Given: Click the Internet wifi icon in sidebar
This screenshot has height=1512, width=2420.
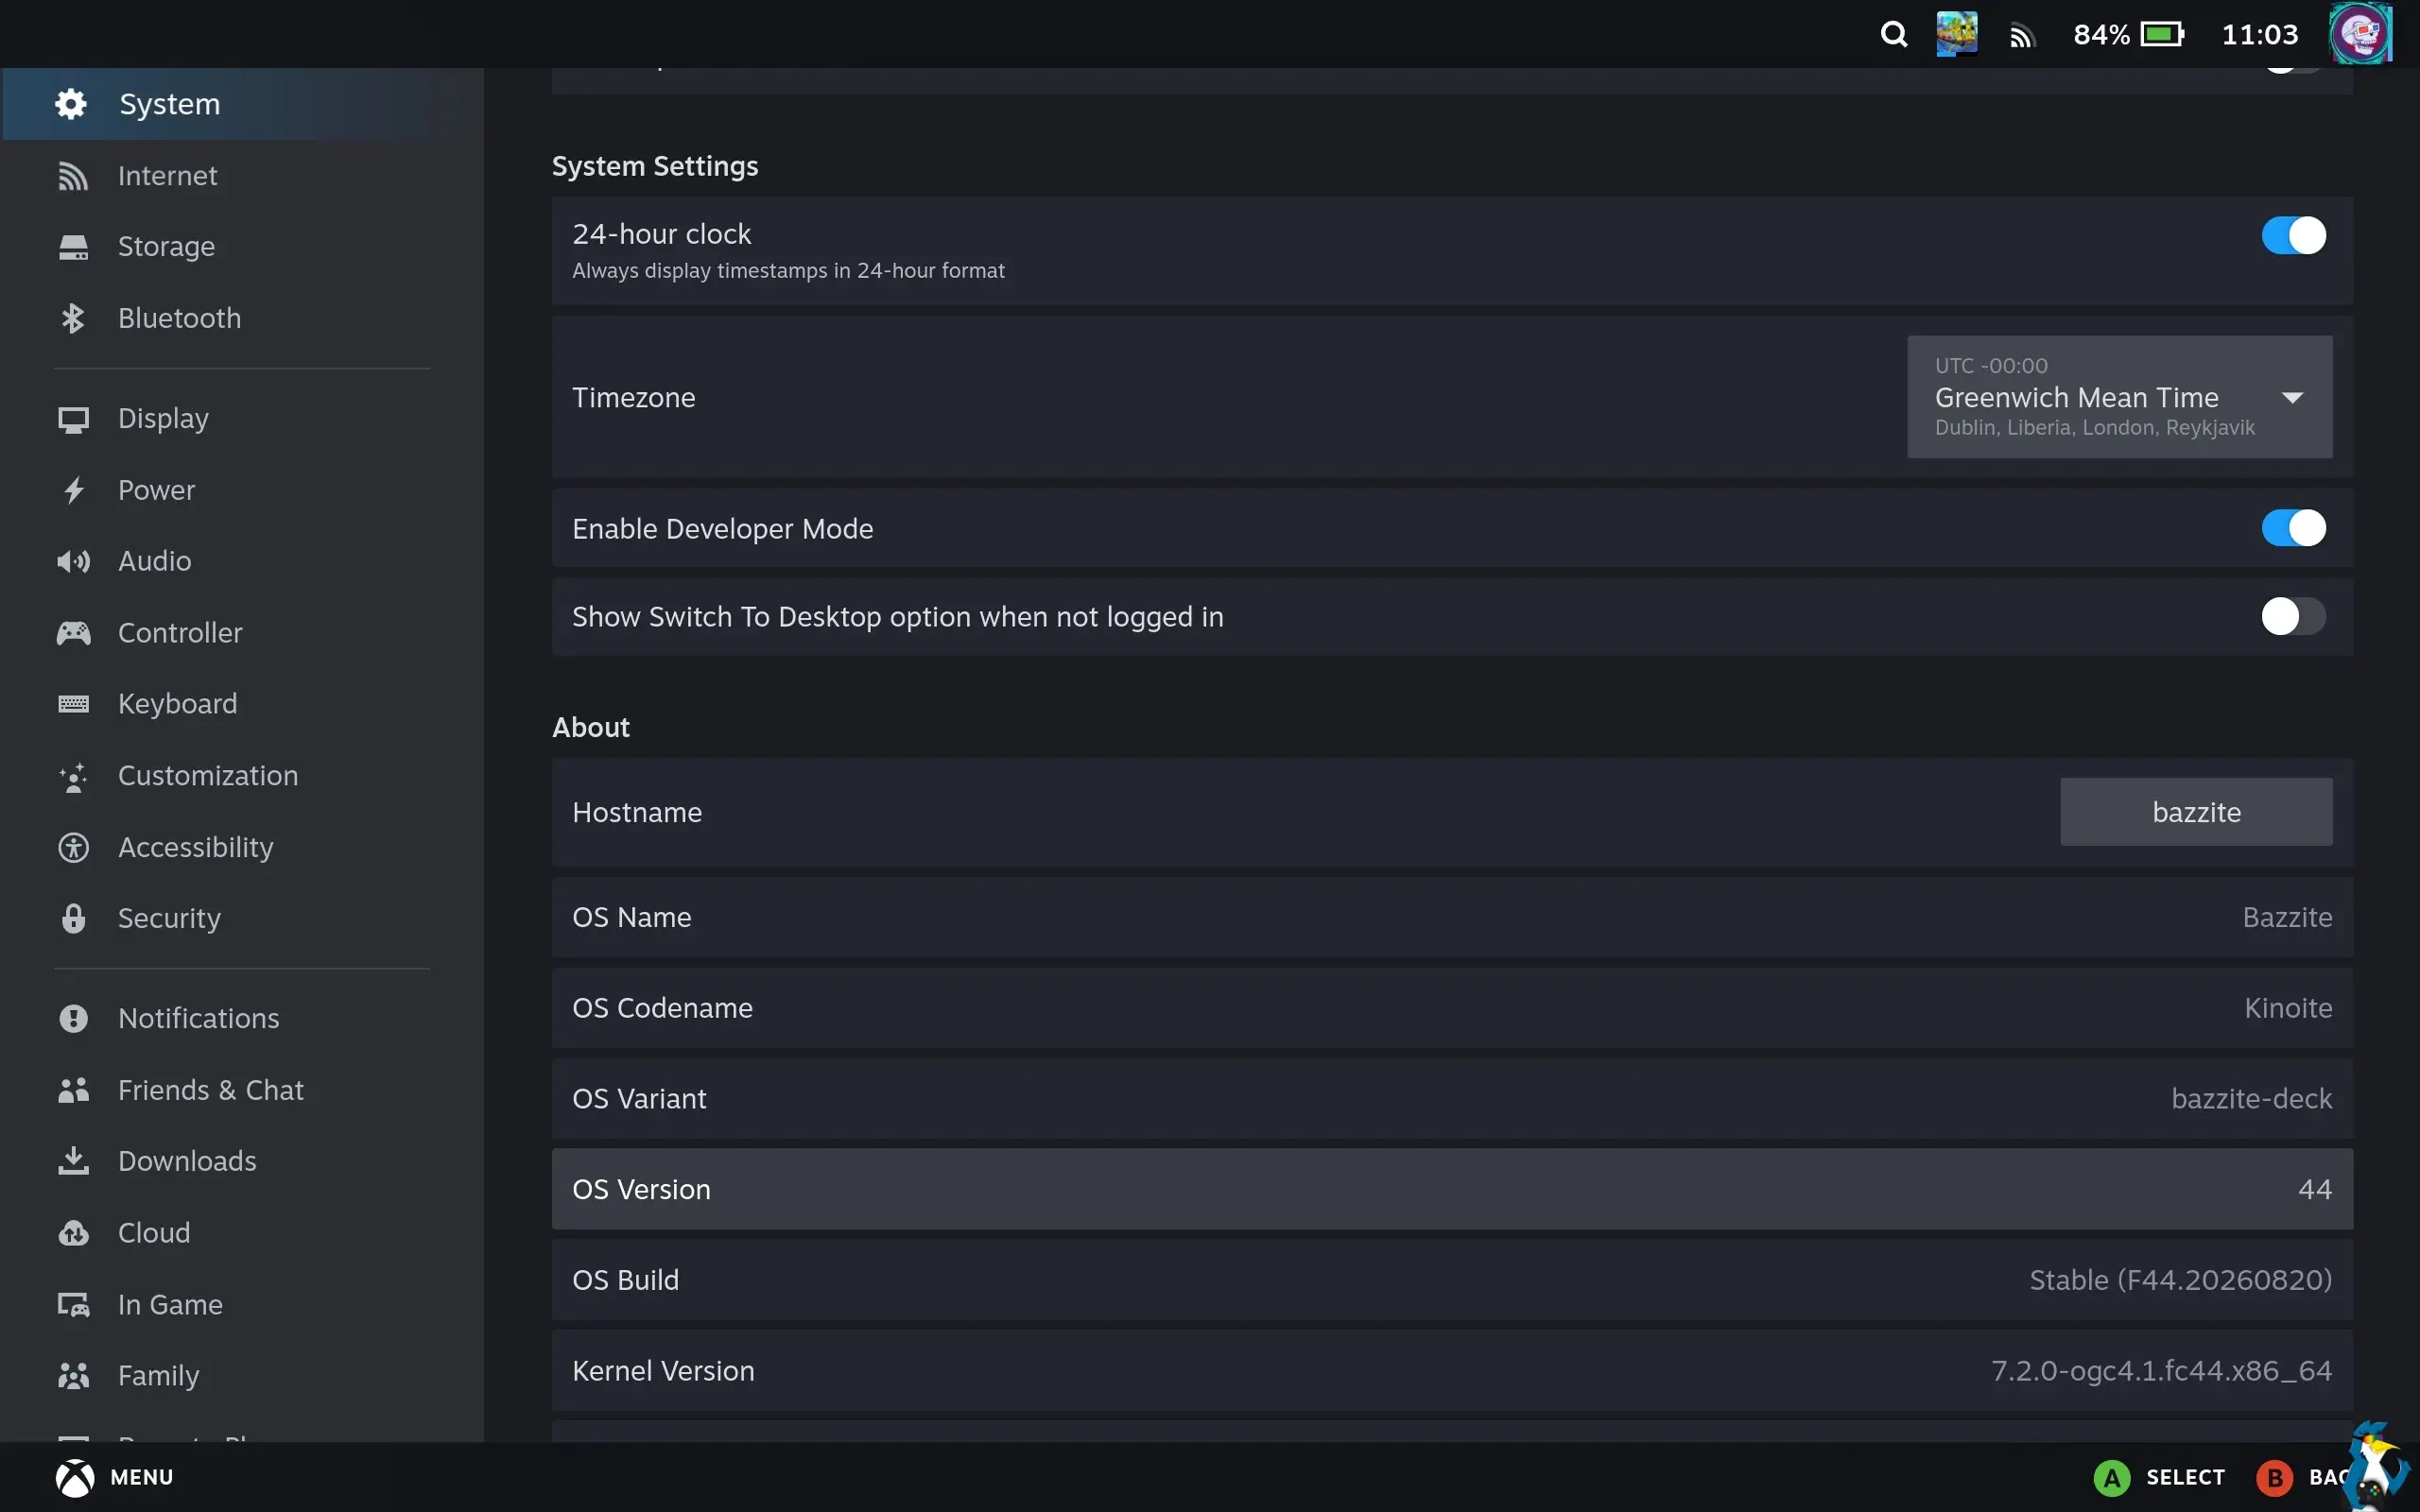Looking at the screenshot, I should (x=73, y=176).
